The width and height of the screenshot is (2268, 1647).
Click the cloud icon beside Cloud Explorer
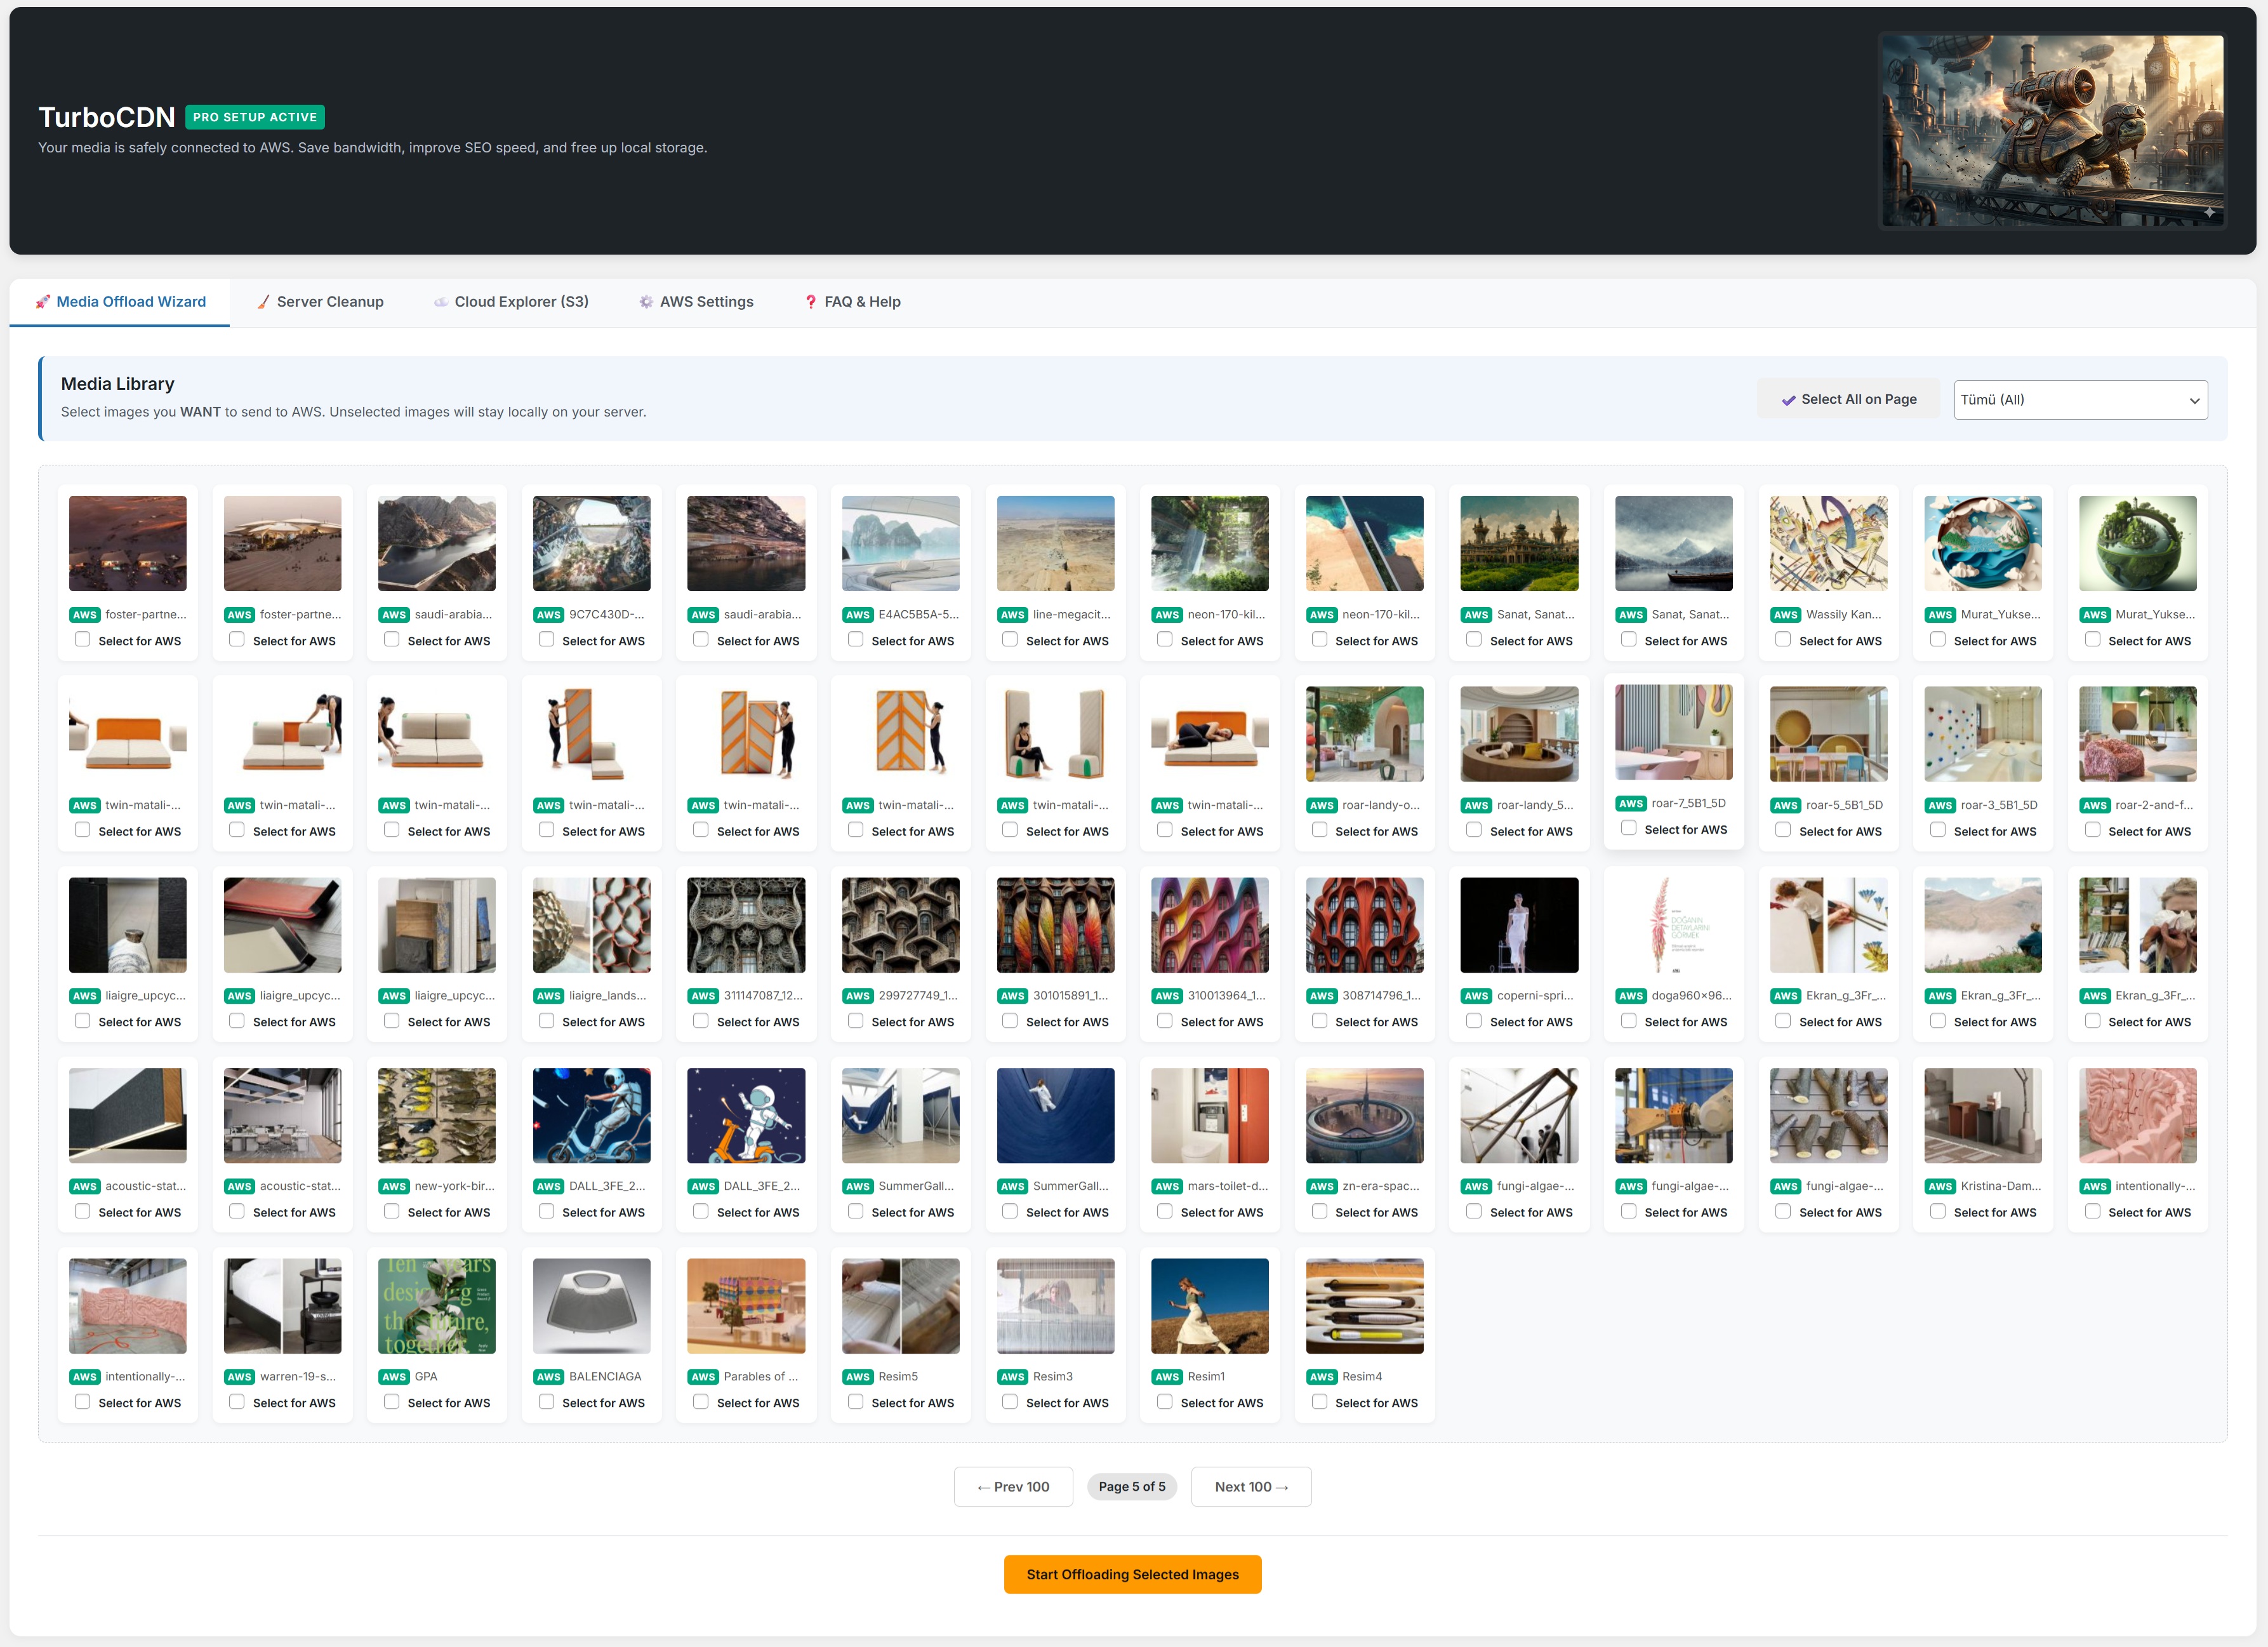click(440, 302)
